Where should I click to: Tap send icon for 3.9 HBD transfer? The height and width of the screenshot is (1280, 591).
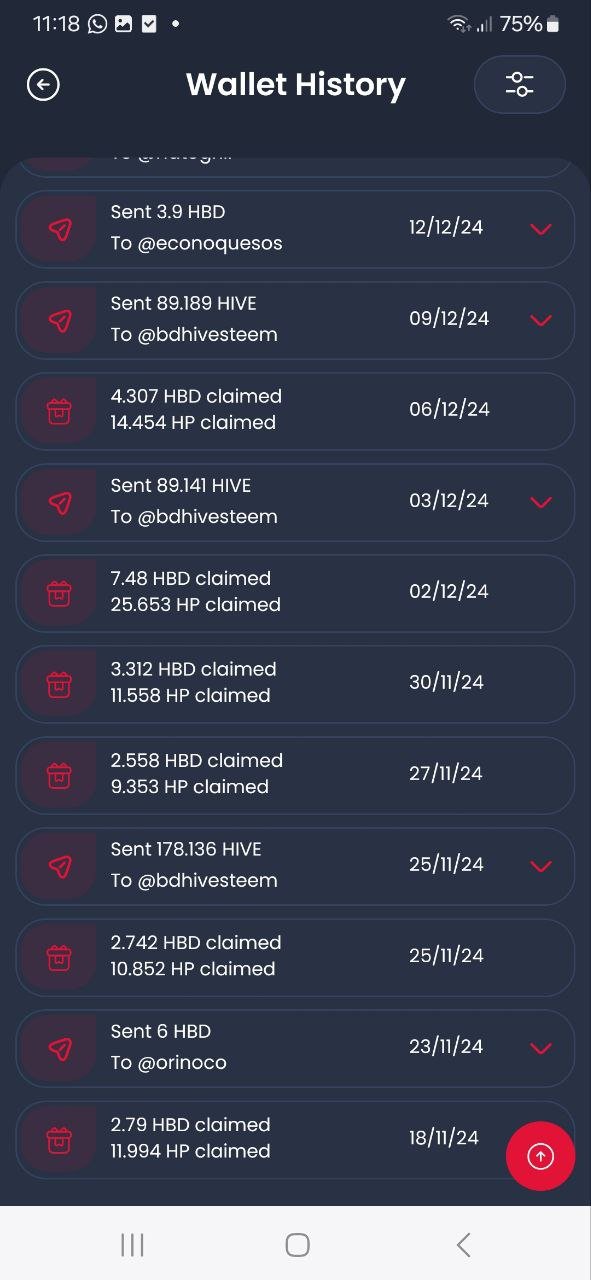coord(60,229)
